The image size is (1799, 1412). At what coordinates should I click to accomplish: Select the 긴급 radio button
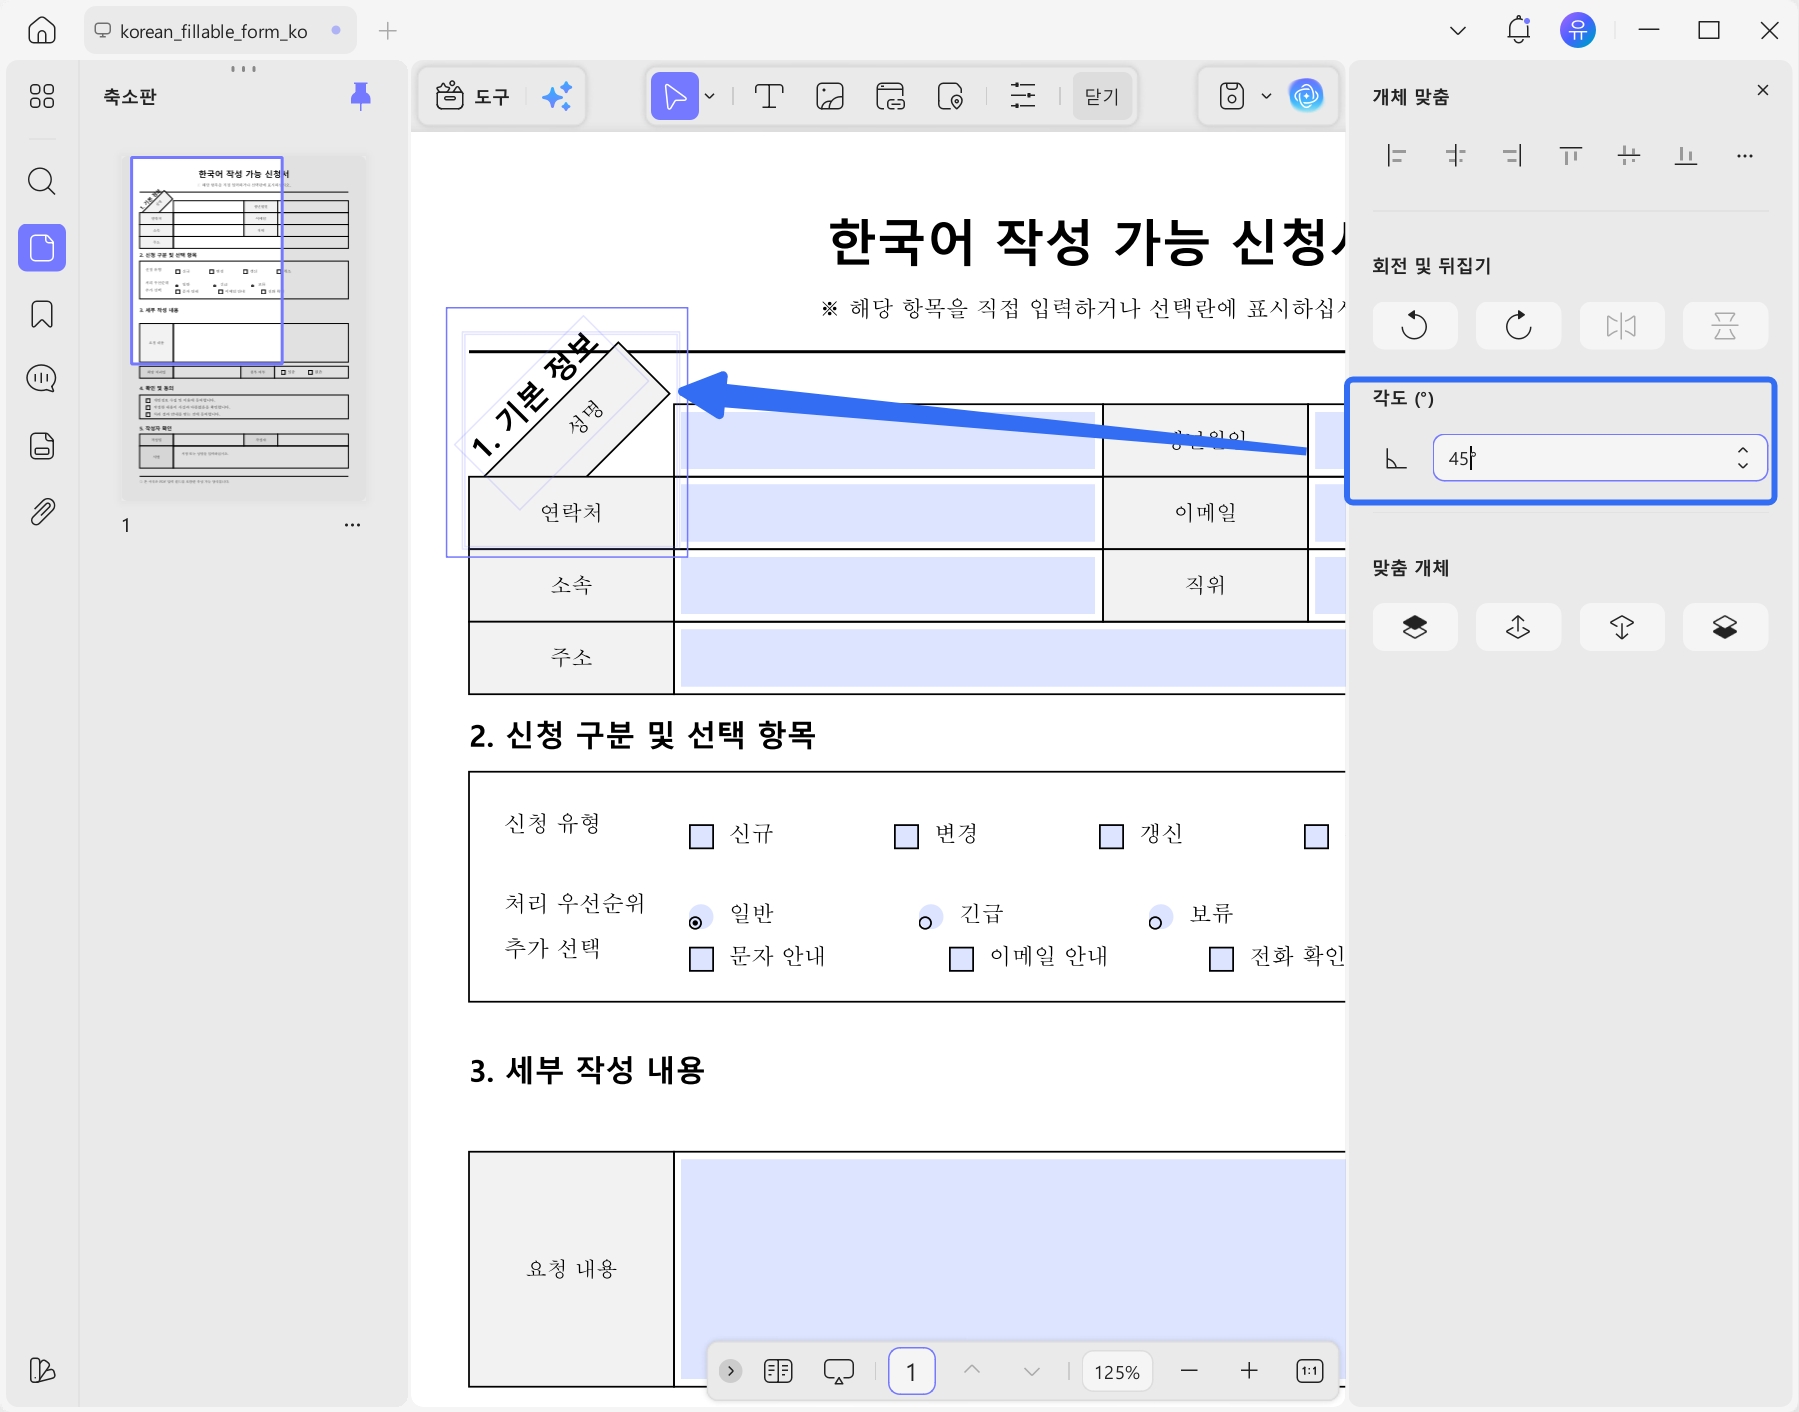[x=928, y=919]
